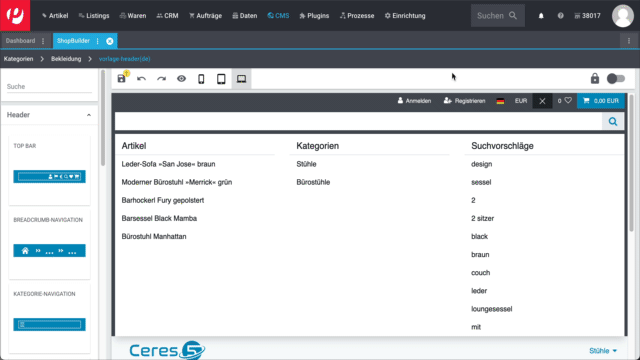Select the Top Bar widget thumbnail
This screenshot has height=360, width=640.
point(49,176)
